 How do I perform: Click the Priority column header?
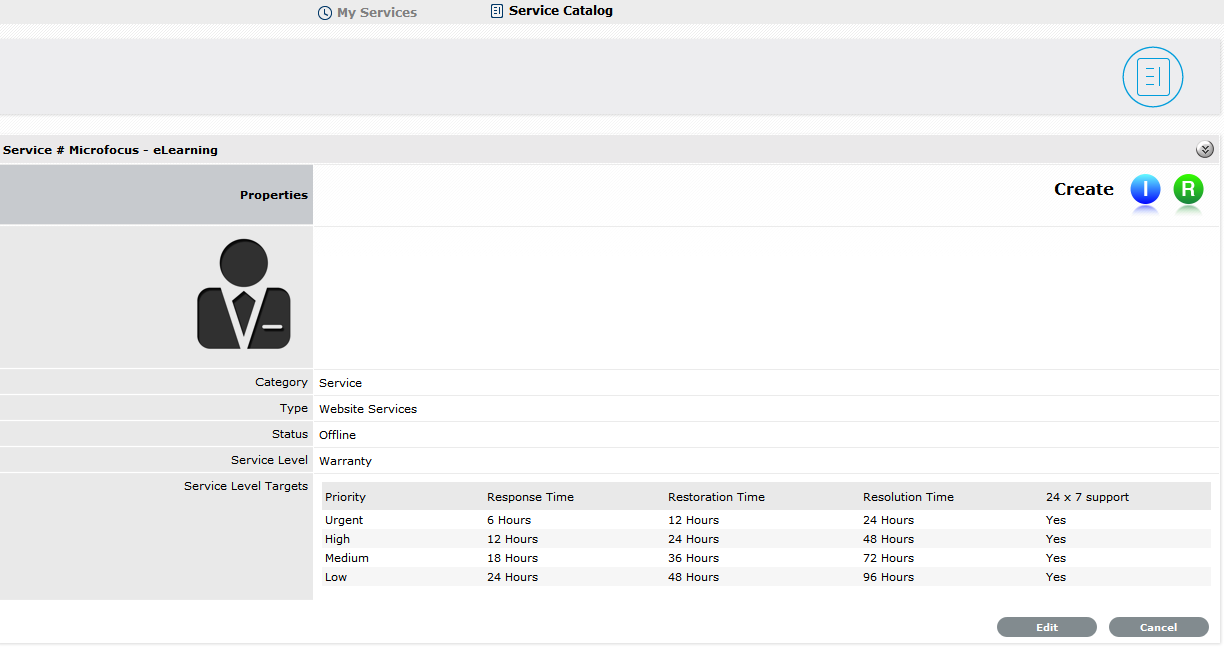(345, 497)
